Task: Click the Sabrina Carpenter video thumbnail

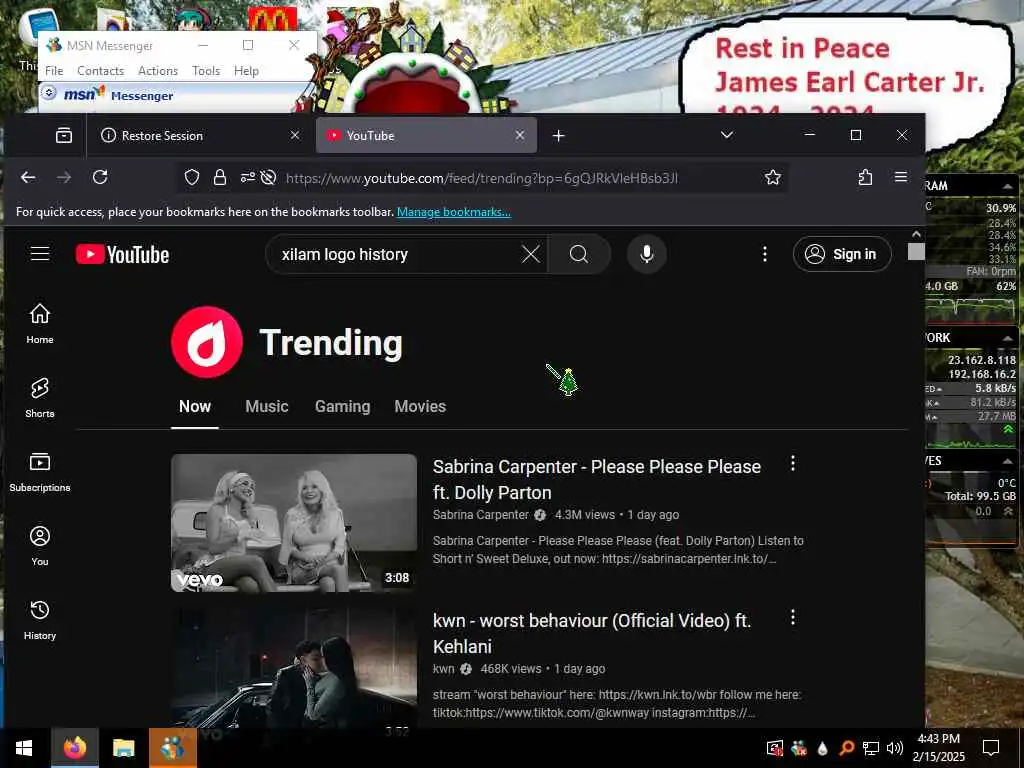Action: click(x=294, y=522)
